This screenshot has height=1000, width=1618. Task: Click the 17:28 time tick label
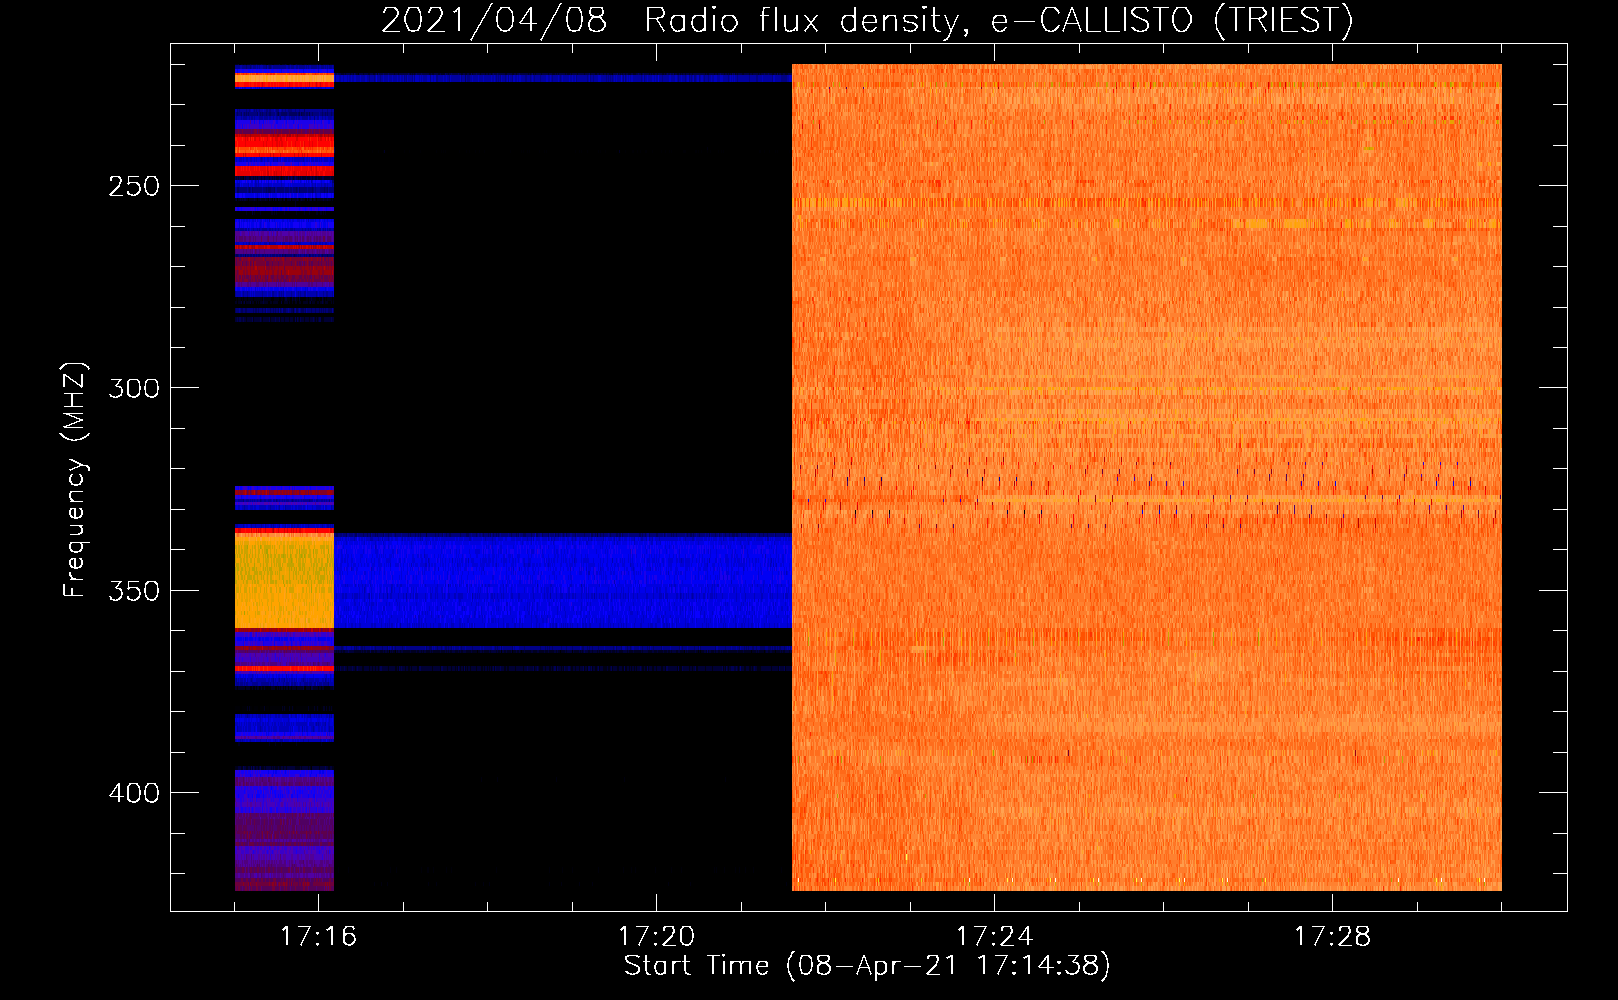coord(1332,937)
